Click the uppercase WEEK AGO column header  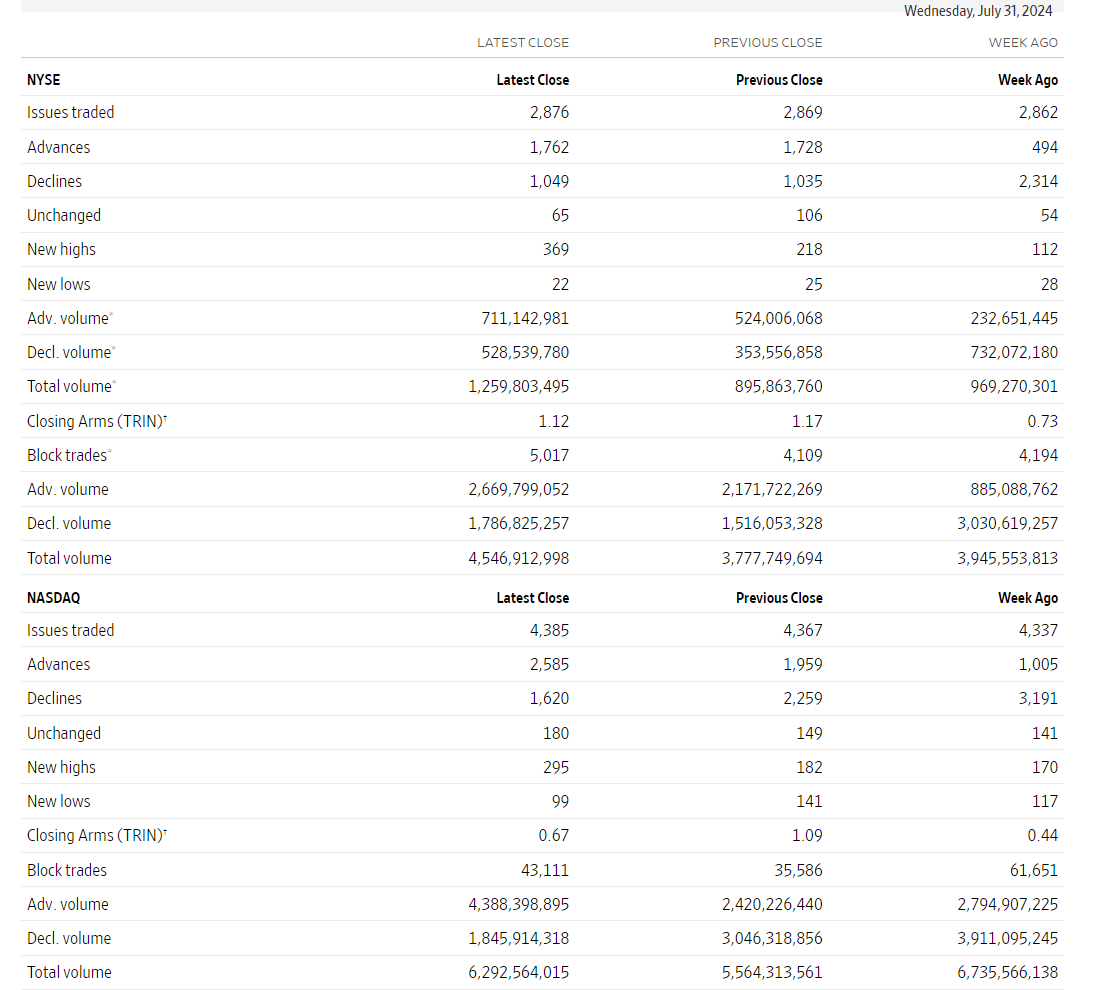pos(1023,43)
